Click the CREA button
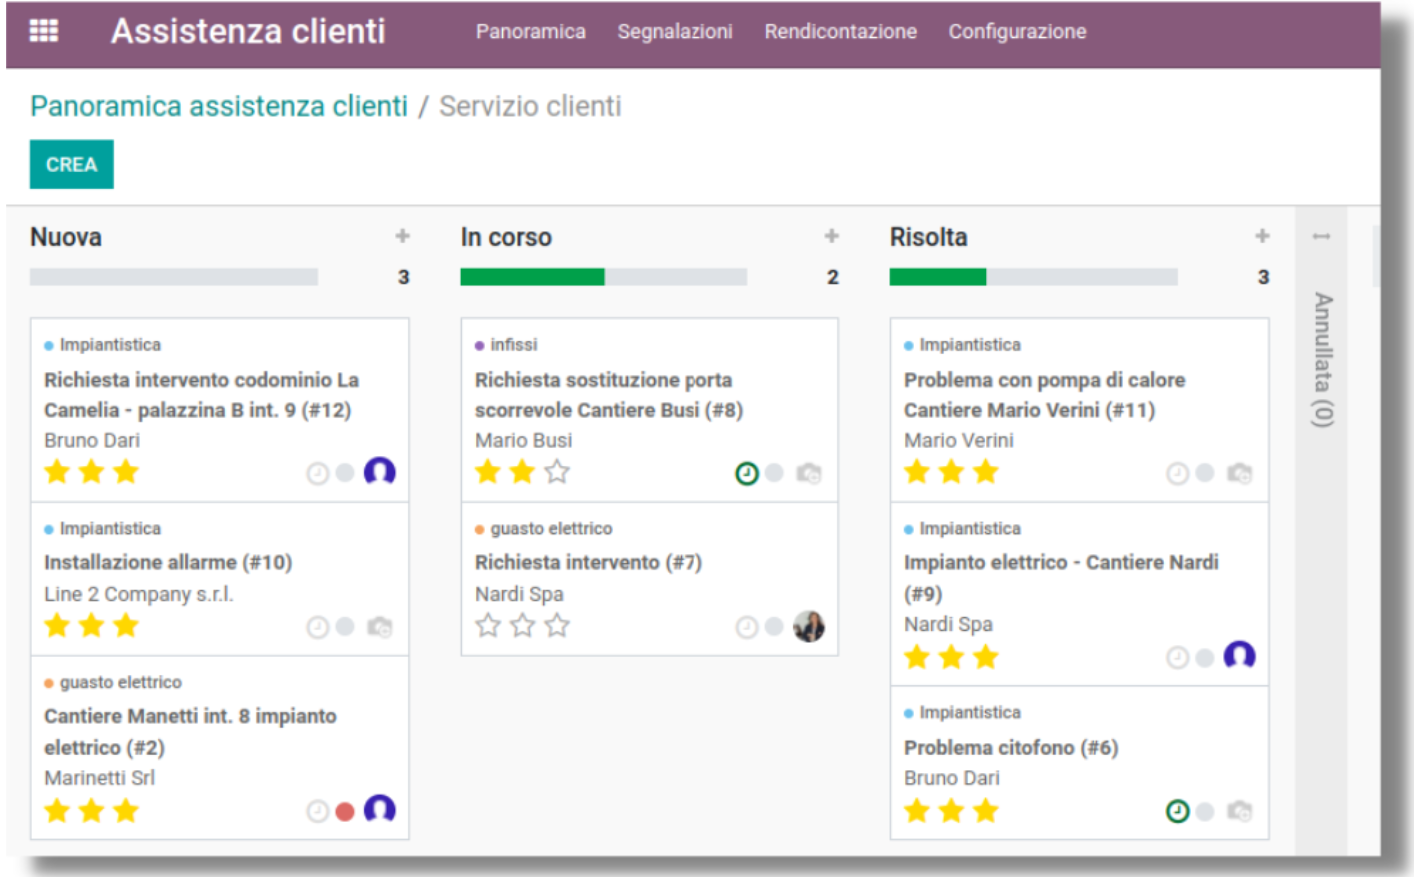Image resolution: width=1414 pixels, height=877 pixels. 72,164
